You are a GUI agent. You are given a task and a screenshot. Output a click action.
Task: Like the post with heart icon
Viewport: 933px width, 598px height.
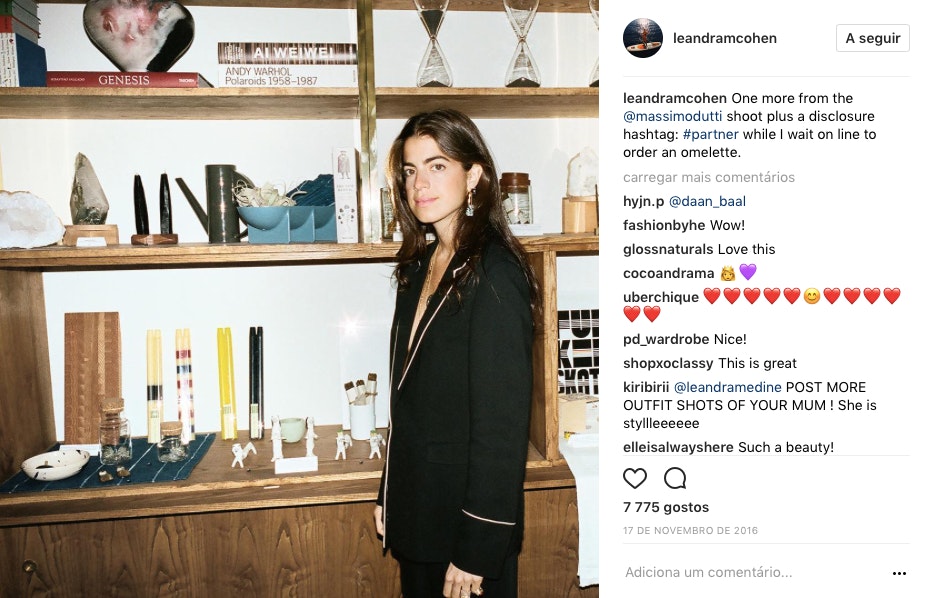coord(634,478)
